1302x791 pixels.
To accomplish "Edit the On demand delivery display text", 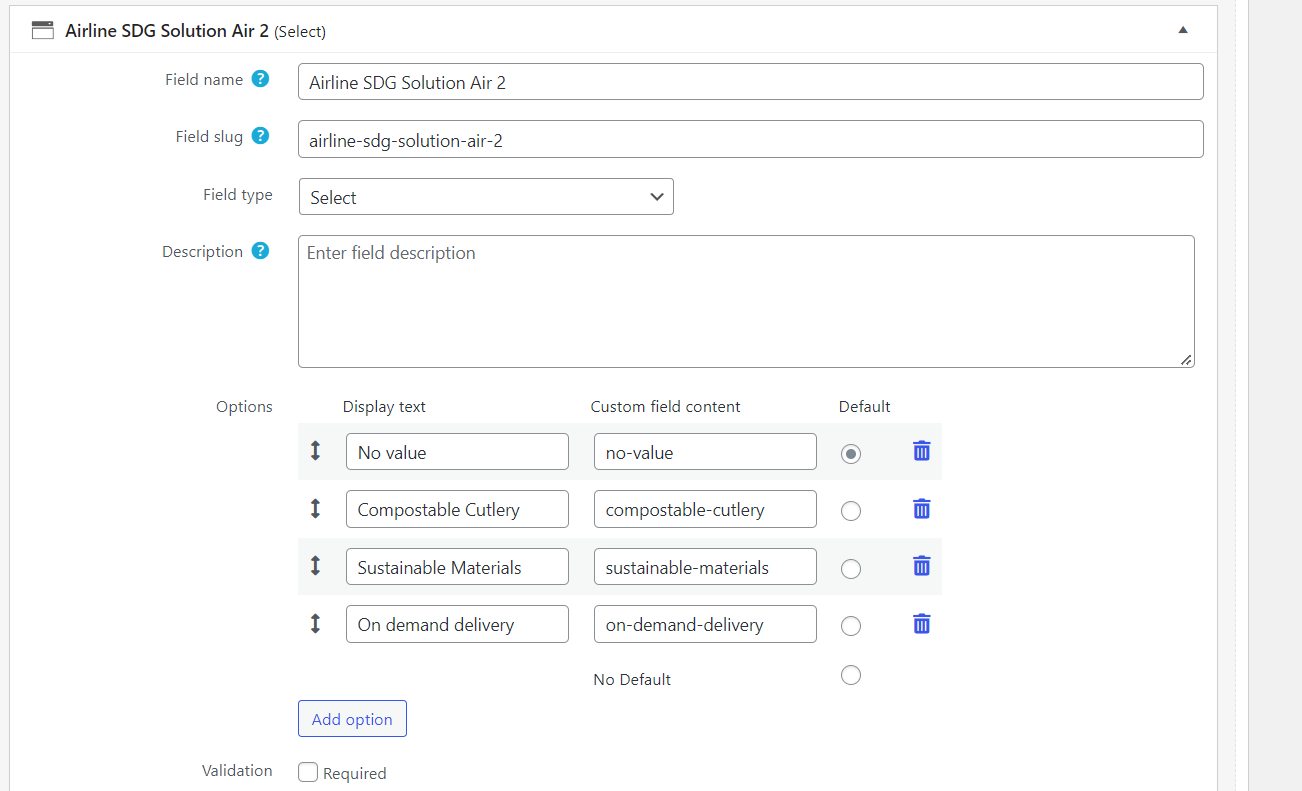I will [457, 624].
